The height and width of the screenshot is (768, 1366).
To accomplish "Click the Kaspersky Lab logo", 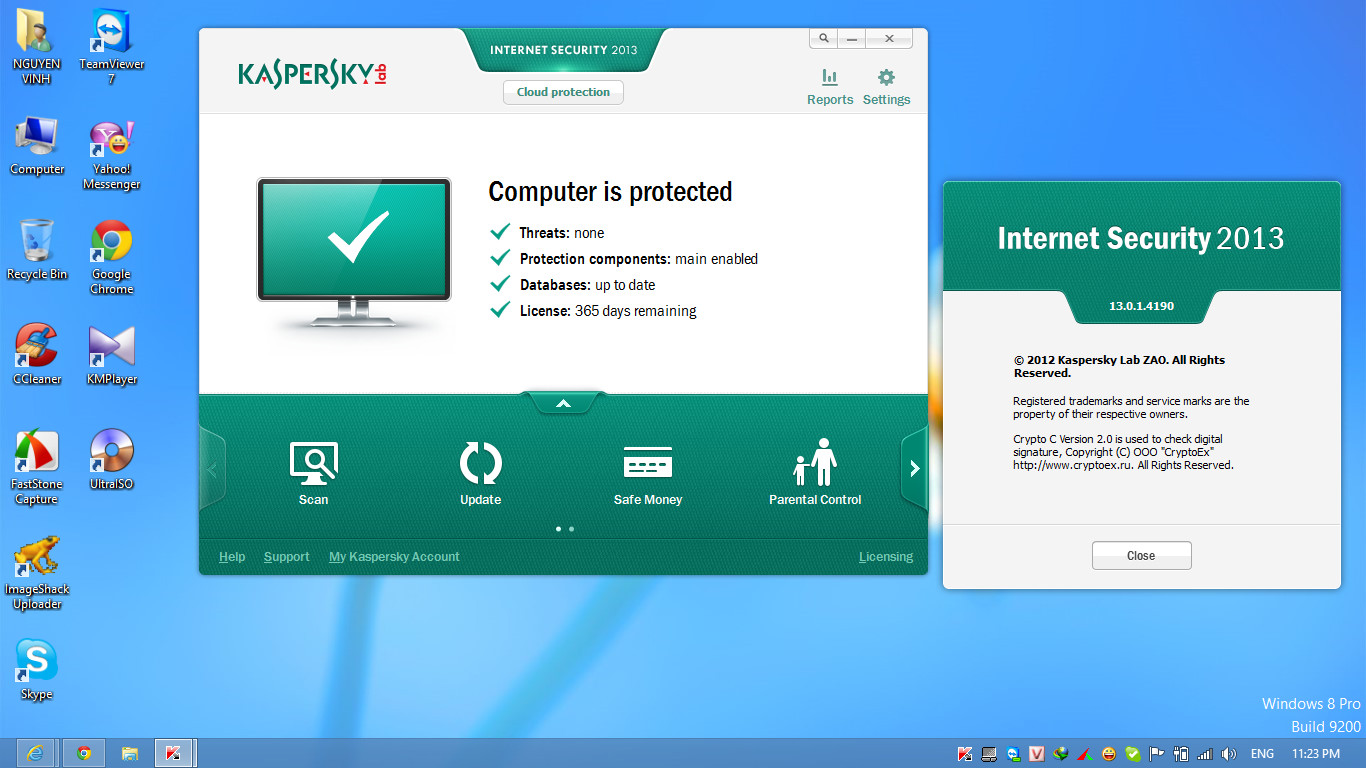I will click(312, 74).
